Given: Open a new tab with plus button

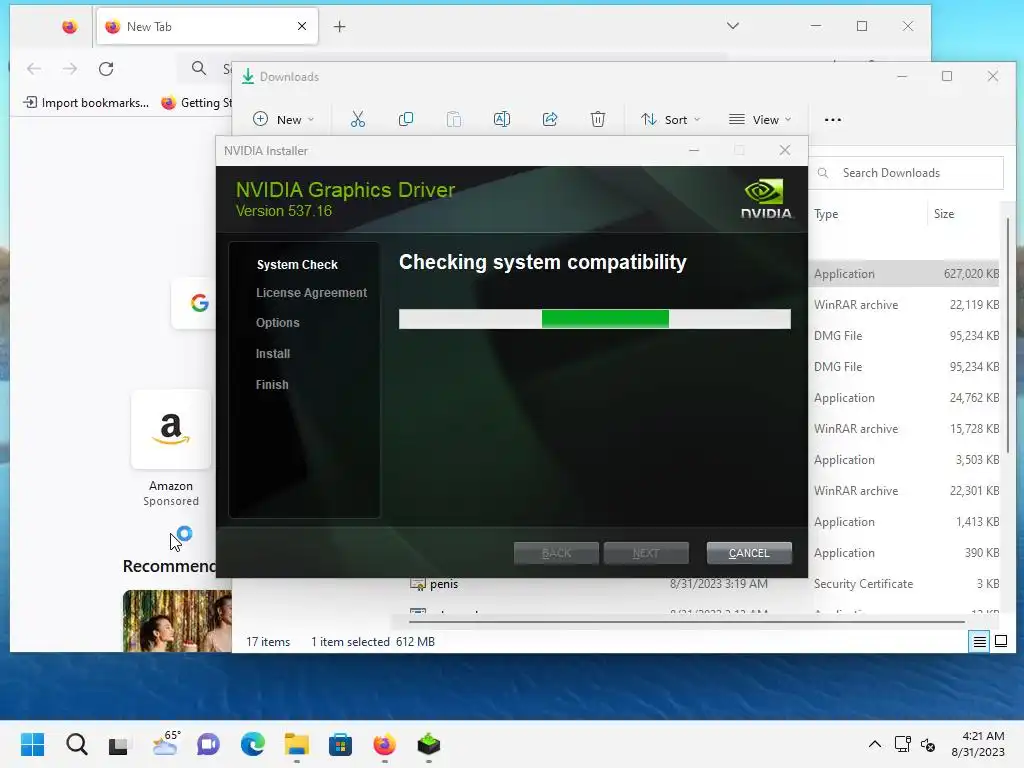Looking at the screenshot, I should coord(340,27).
